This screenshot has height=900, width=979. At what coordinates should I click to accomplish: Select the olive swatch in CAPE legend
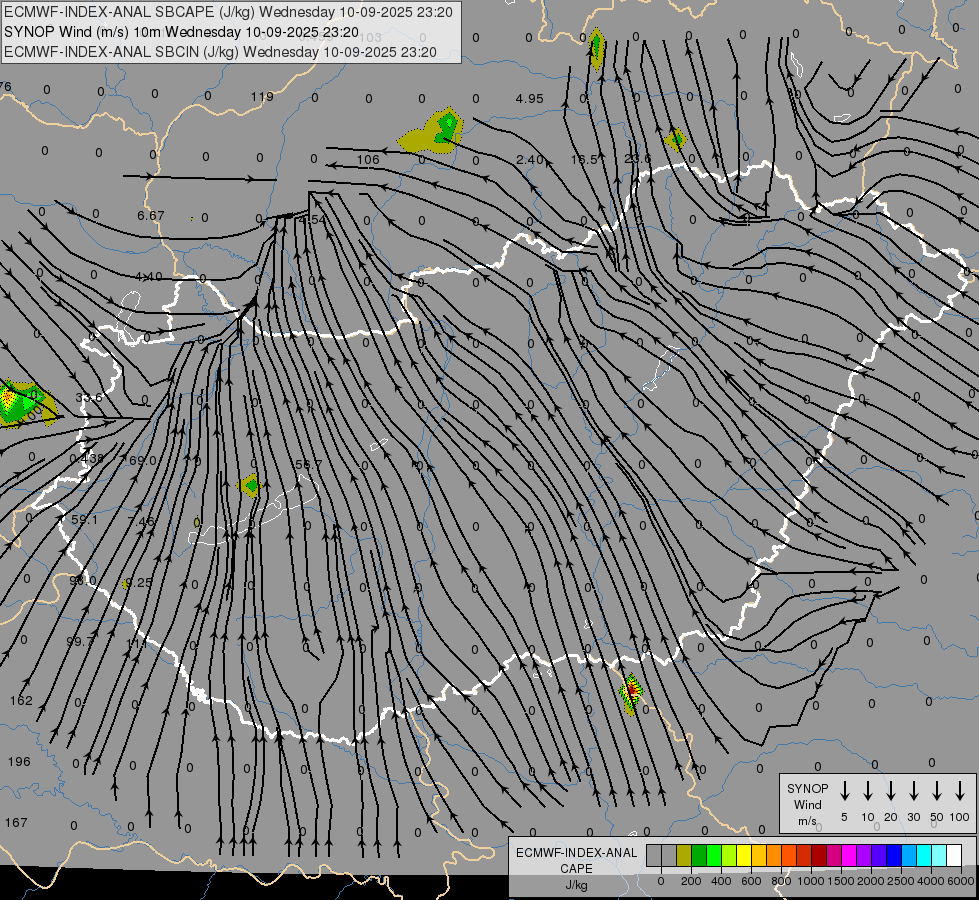(x=684, y=856)
